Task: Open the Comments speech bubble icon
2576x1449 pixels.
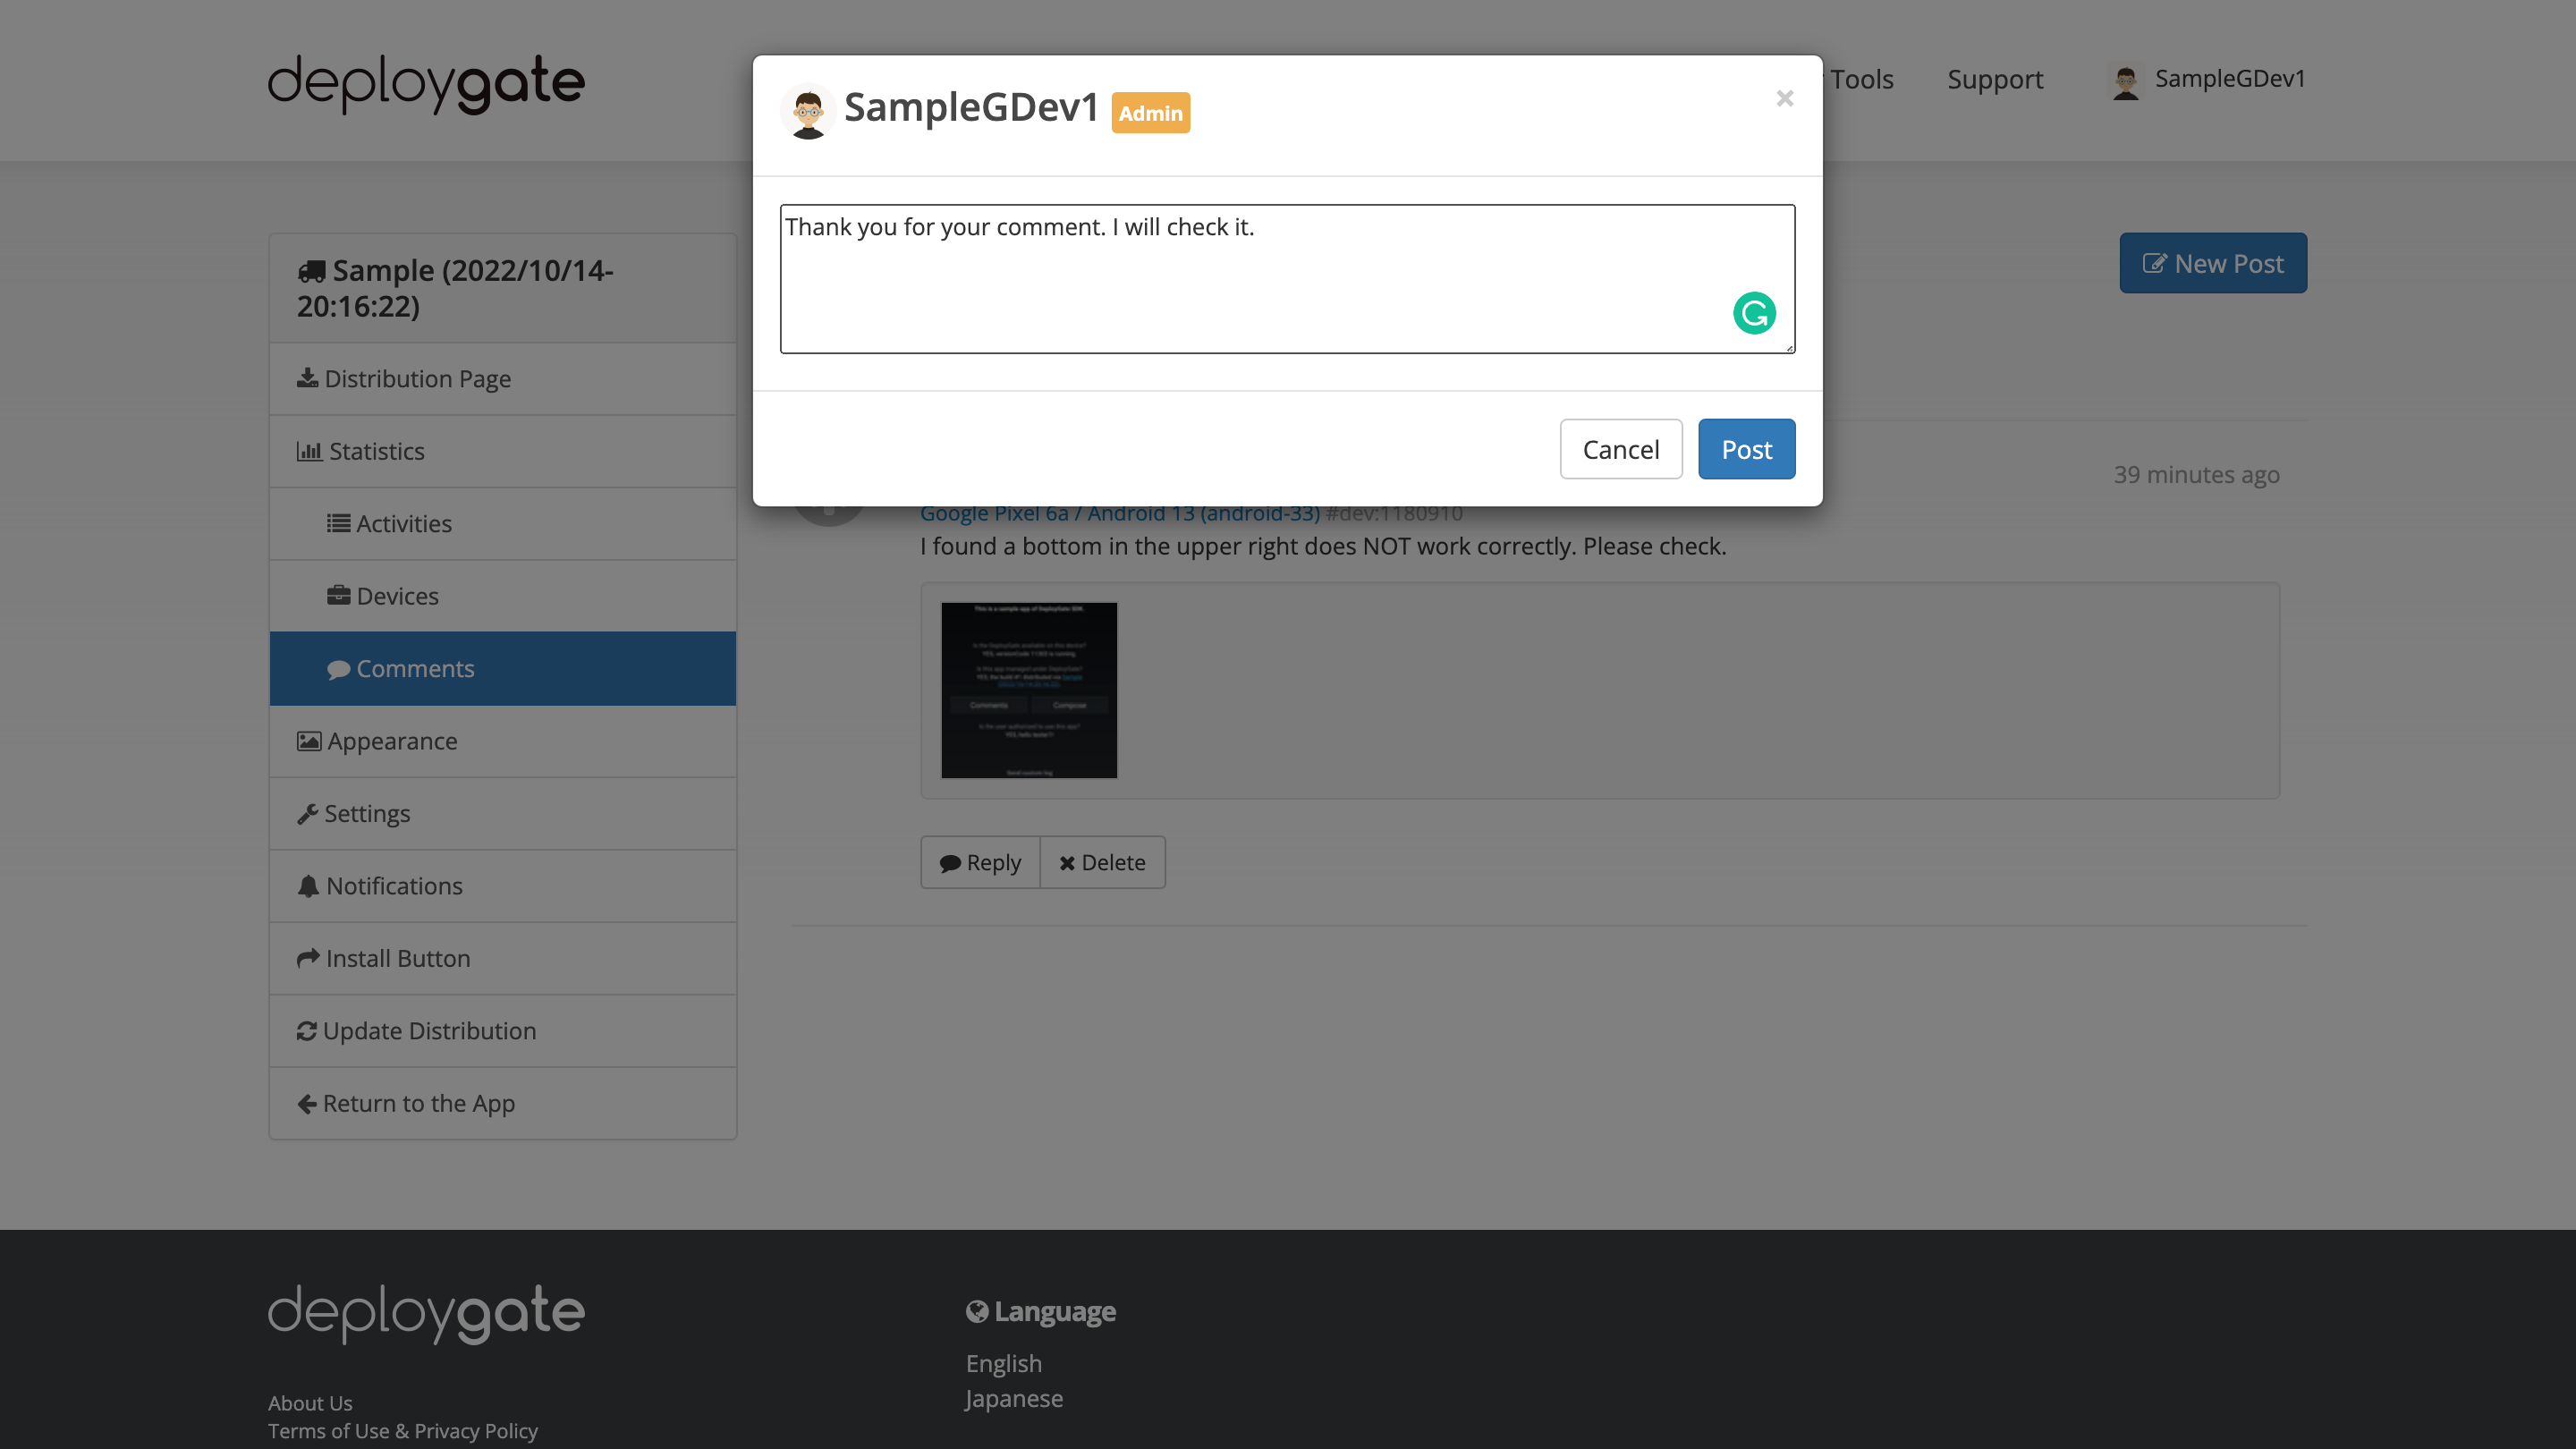Action: point(340,668)
